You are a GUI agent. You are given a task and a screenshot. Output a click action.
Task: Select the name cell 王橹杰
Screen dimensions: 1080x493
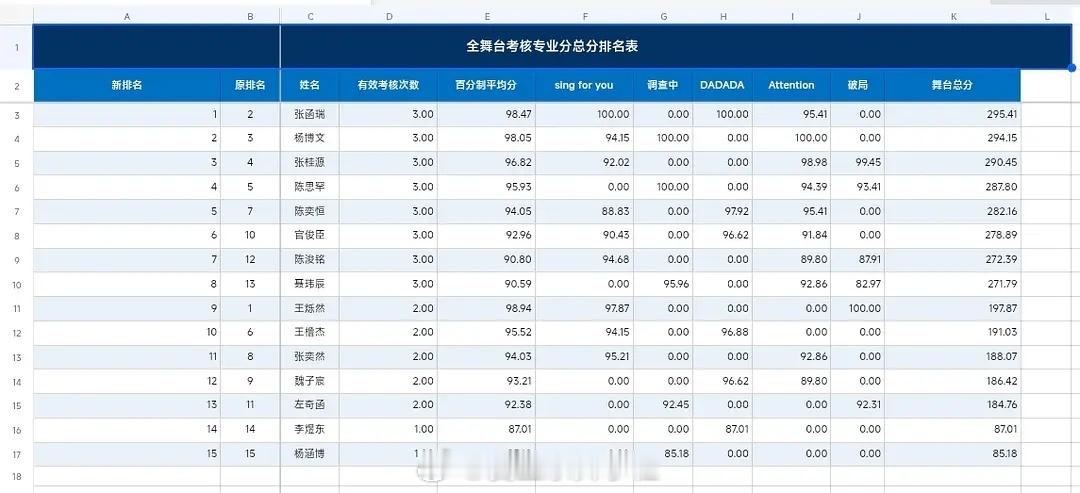click(x=310, y=333)
